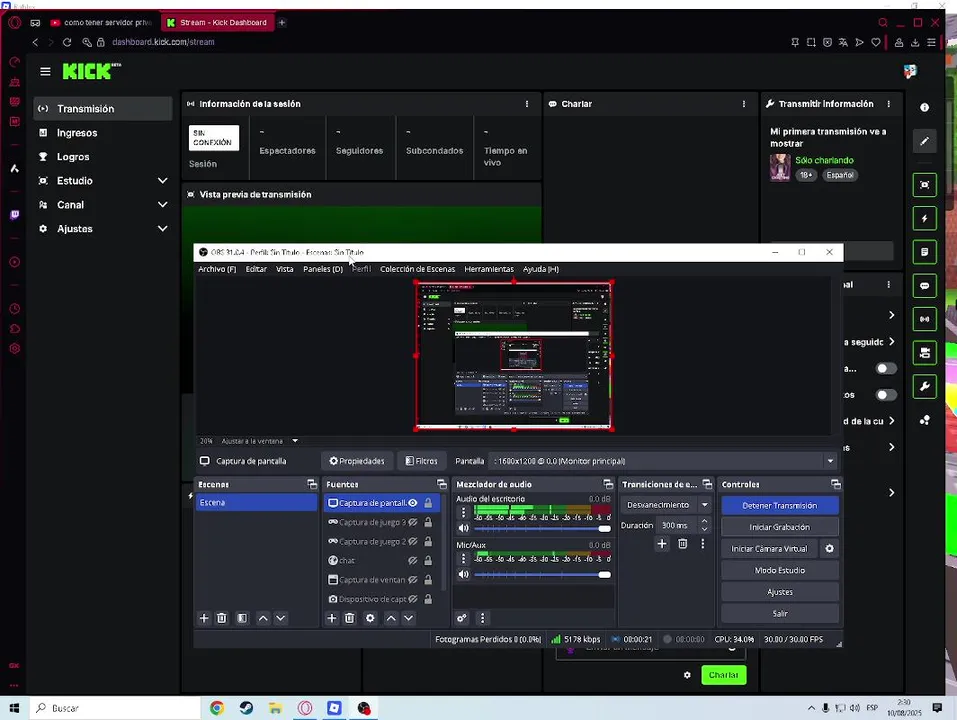
Task: Remove the selected source
Action: point(350,618)
